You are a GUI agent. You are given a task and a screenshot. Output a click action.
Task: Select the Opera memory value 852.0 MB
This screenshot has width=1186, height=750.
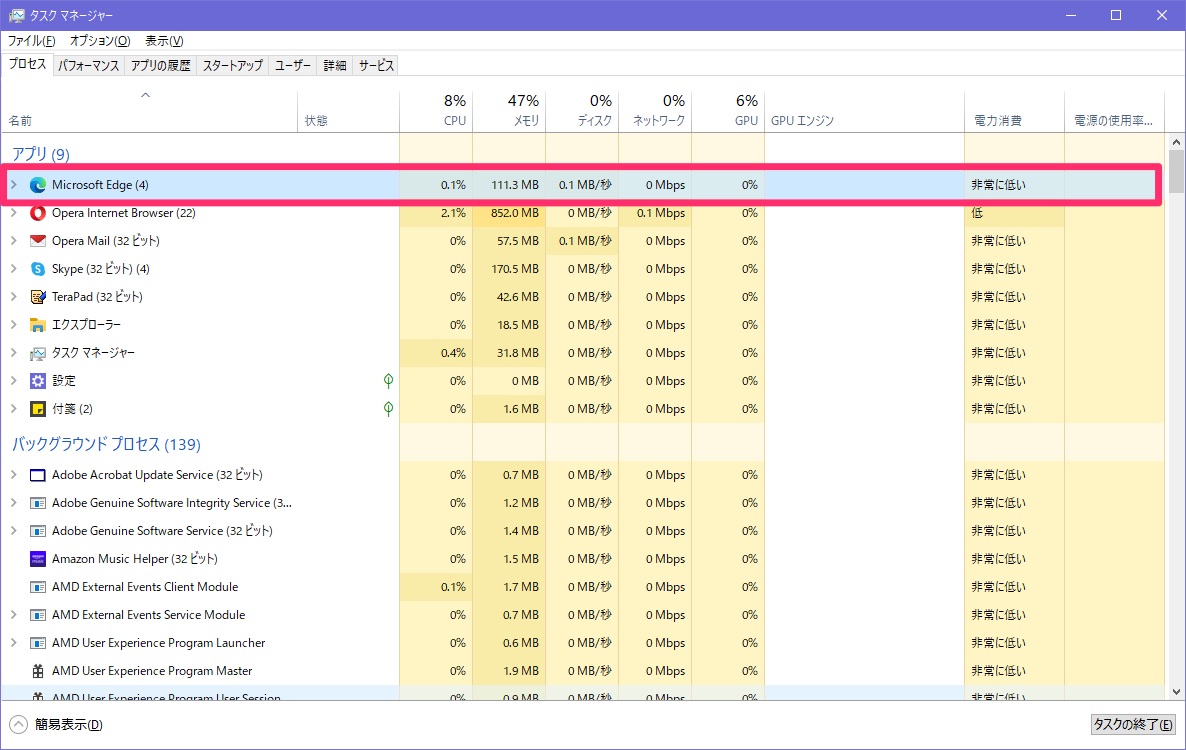point(514,212)
